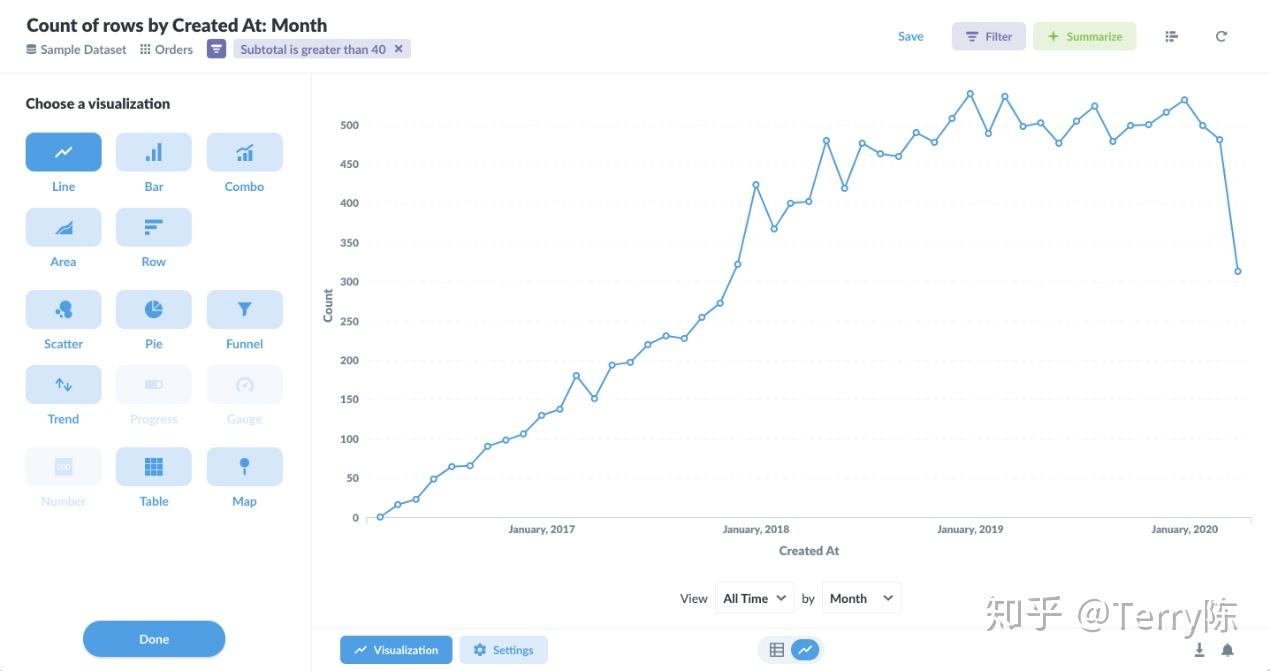1270x671 pixels.
Task: Click the Summarize button
Action: coord(1084,37)
